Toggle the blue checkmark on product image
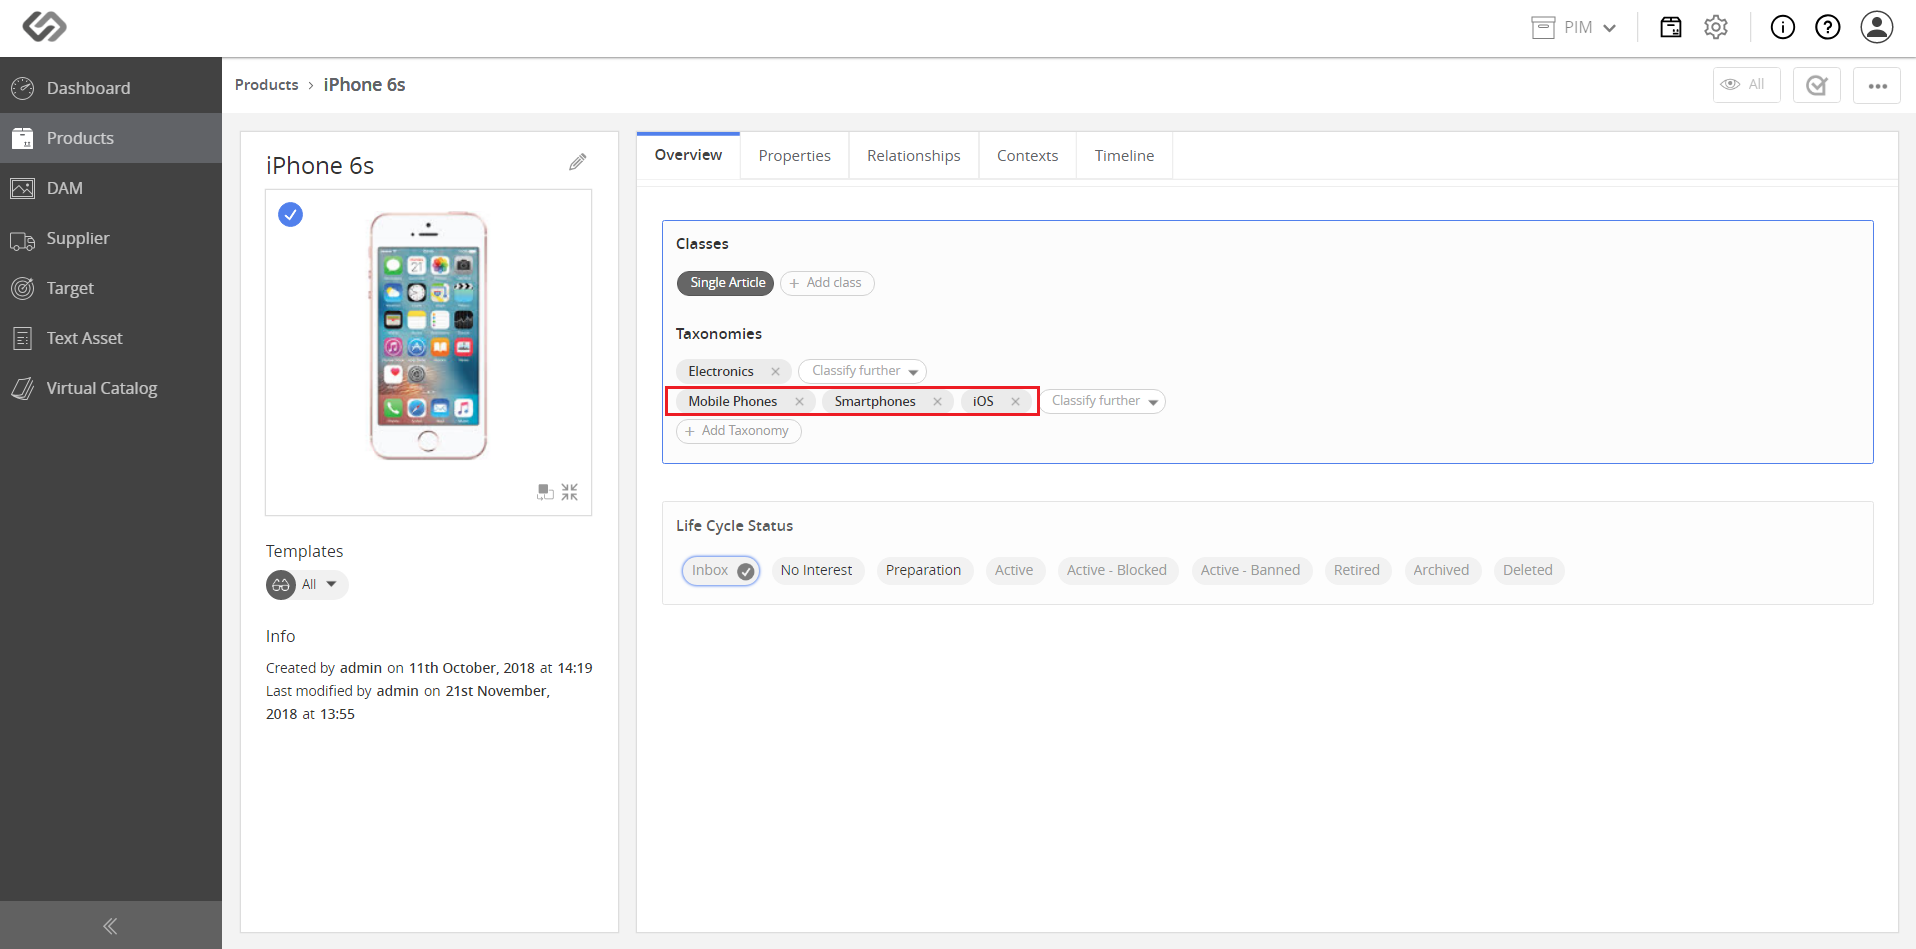 tap(291, 215)
